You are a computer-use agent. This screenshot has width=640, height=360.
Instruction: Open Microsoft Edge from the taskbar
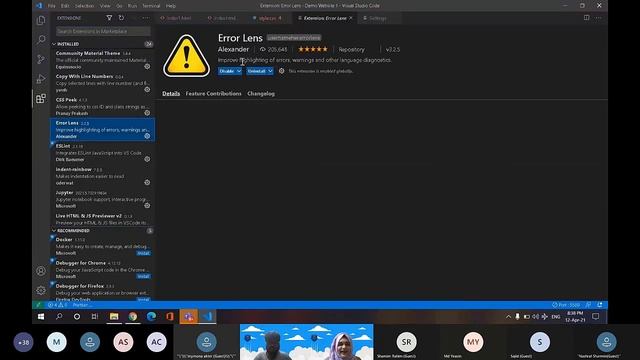151,316
